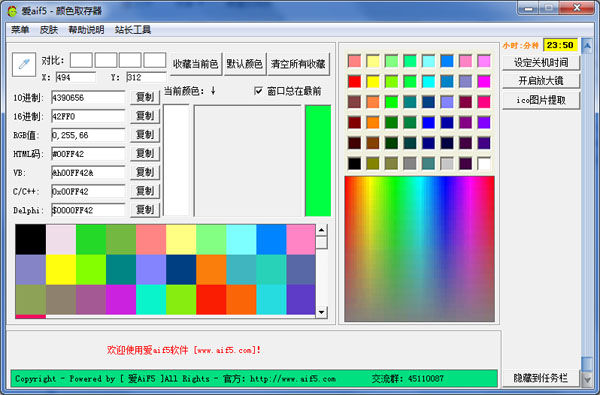Screen dimensions: 600x395
Task: Click the X coordinate field showing 494
Action: [x=76, y=77]
